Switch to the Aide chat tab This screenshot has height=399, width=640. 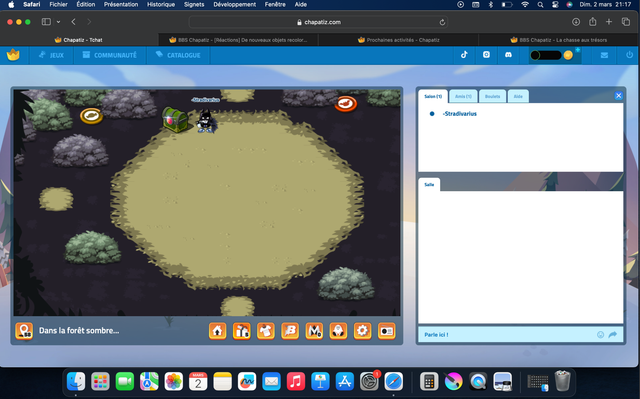tap(518, 96)
